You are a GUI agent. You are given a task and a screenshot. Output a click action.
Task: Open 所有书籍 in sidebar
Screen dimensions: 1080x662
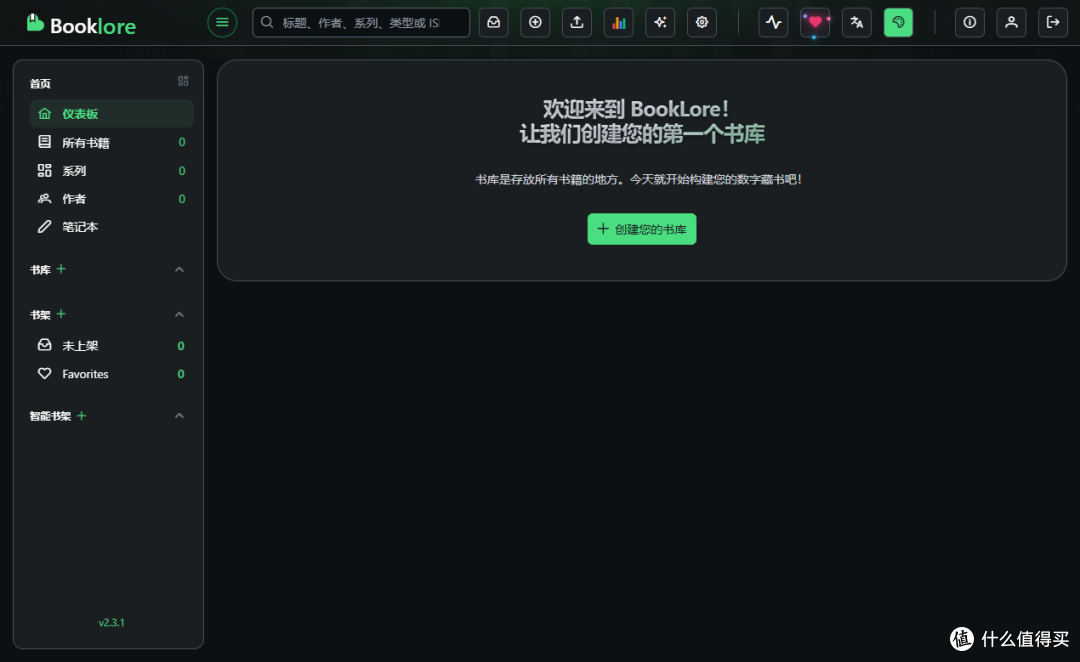pos(112,142)
